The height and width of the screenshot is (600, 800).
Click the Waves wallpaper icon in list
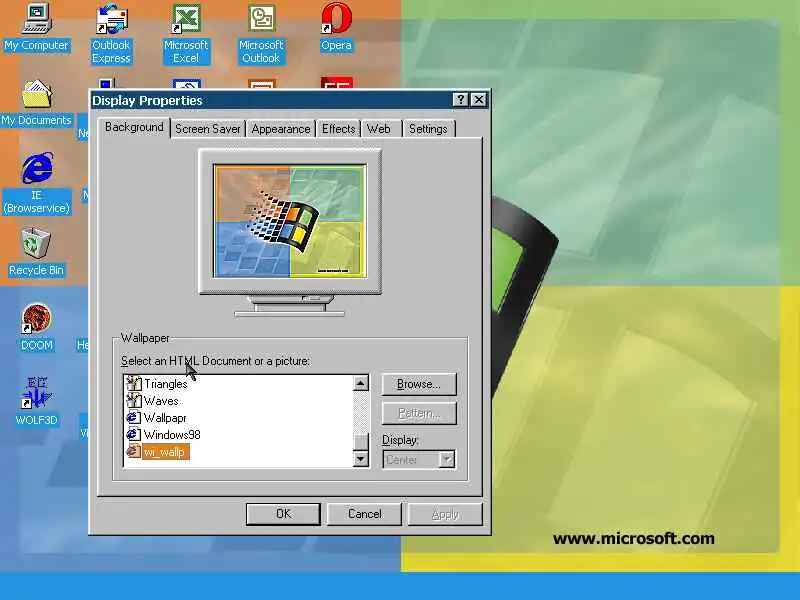133,401
